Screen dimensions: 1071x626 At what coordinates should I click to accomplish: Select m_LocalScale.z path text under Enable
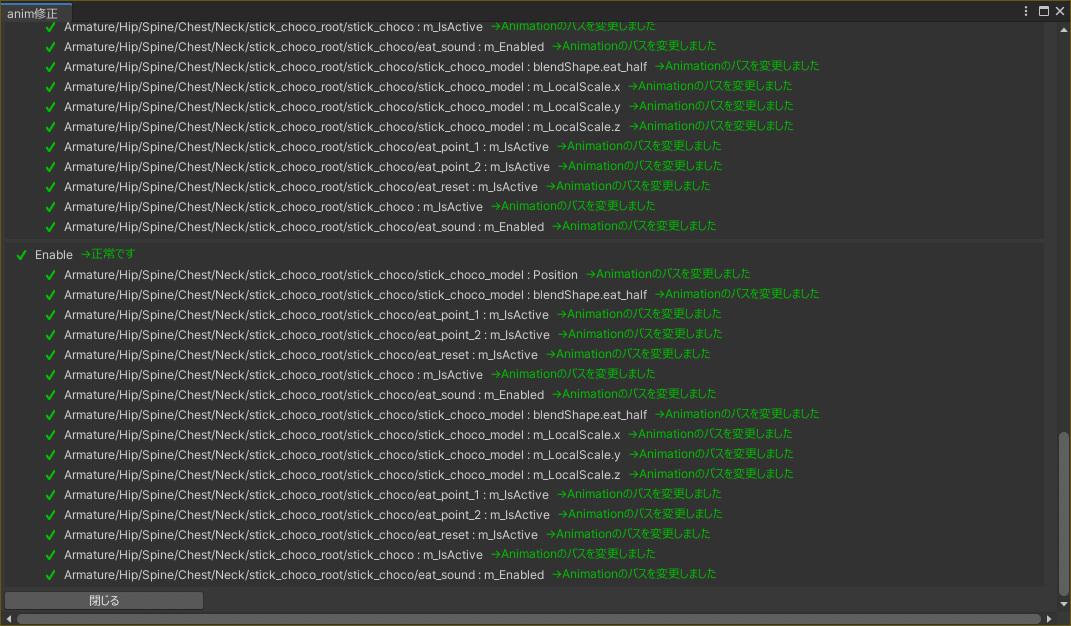coord(342,474)
